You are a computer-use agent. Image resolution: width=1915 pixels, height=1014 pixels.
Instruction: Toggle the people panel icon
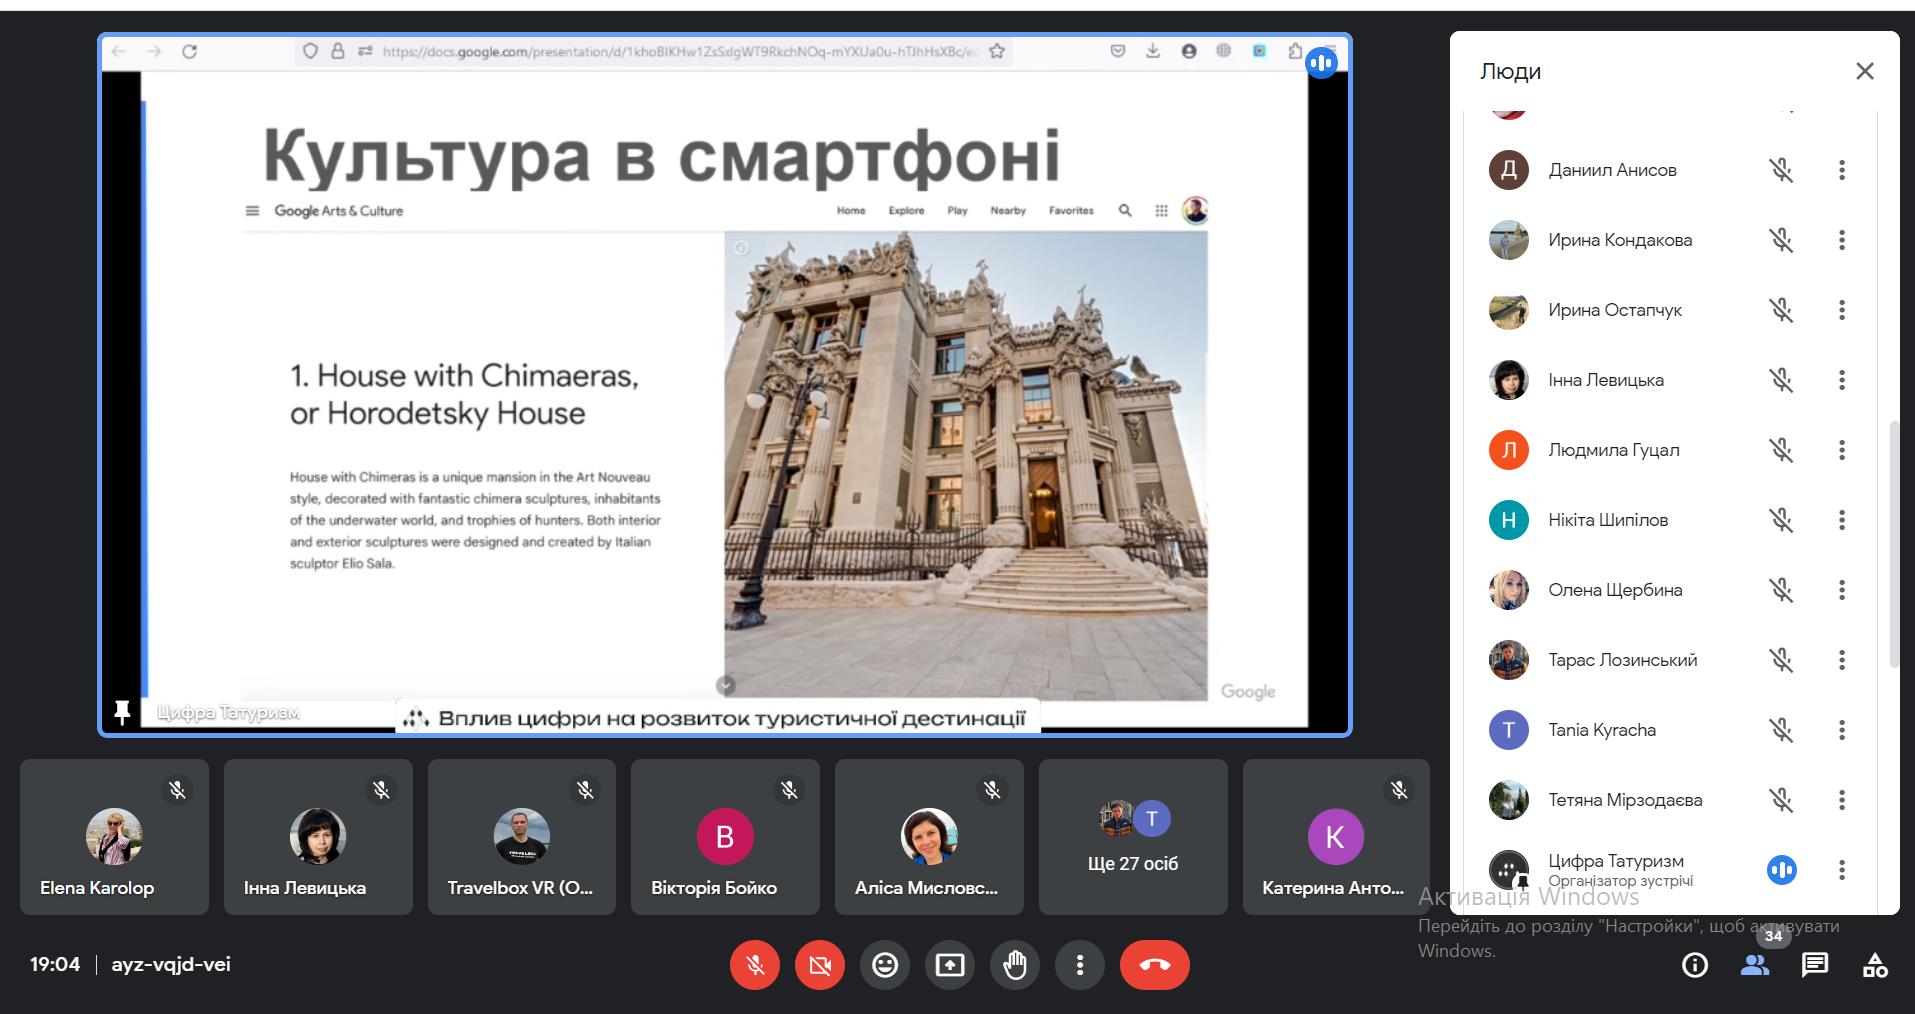(x=1755, y=965)
